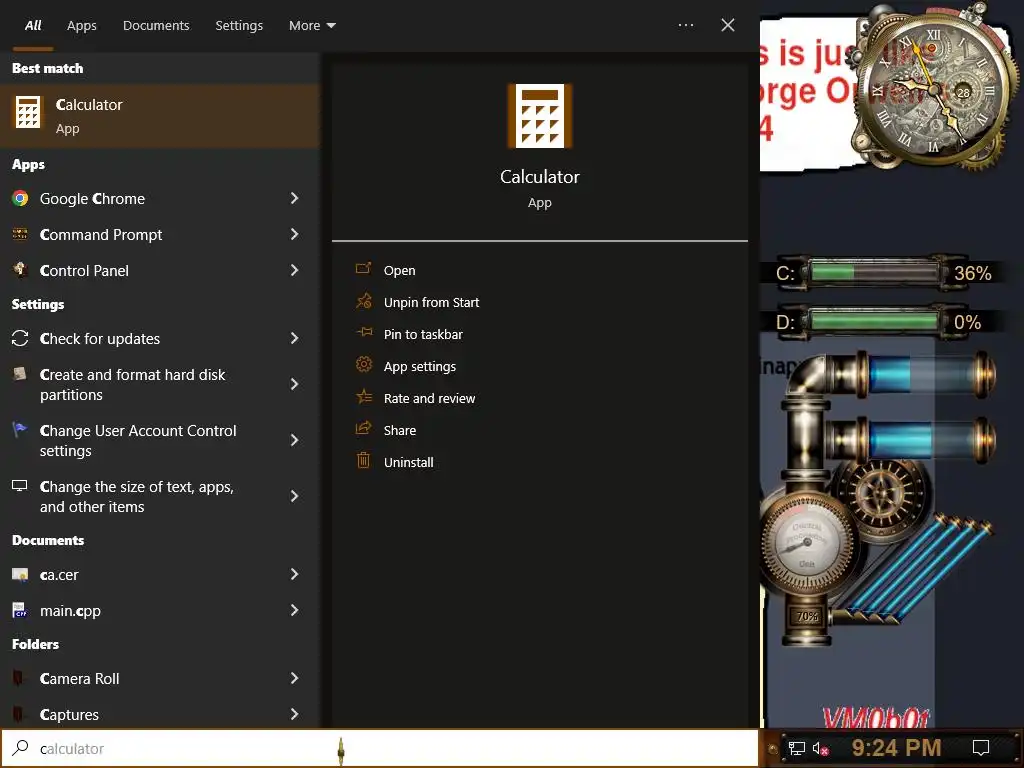The width and height of the screenshot is (1024, 768).
Task: Click the round pressure gauge desktop gadget
Action: 807,543
